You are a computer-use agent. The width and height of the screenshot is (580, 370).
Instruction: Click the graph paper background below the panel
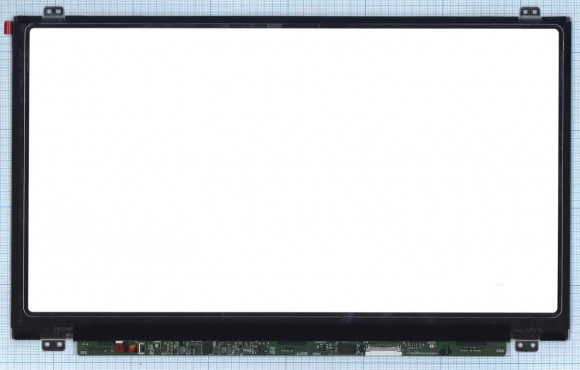coord(290,363)
